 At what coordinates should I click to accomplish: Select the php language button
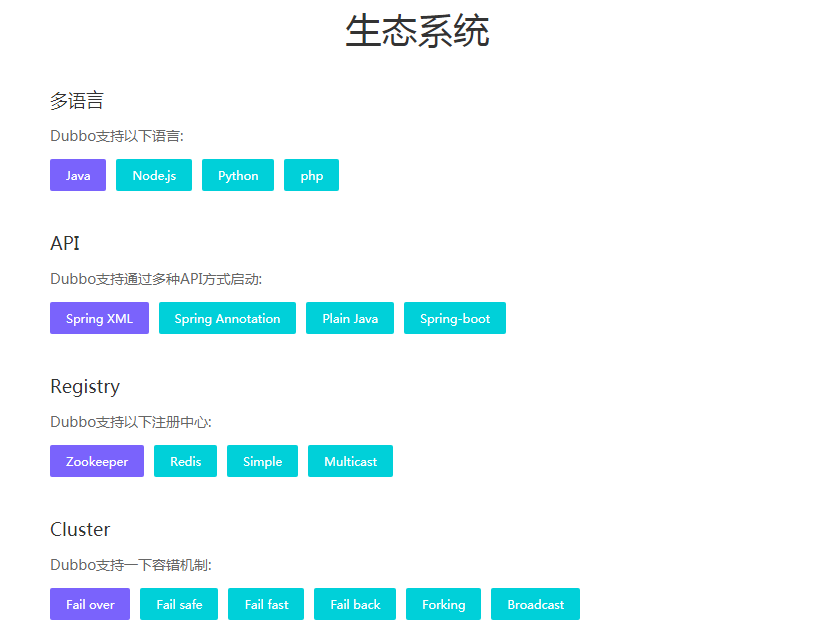[311, 175]
